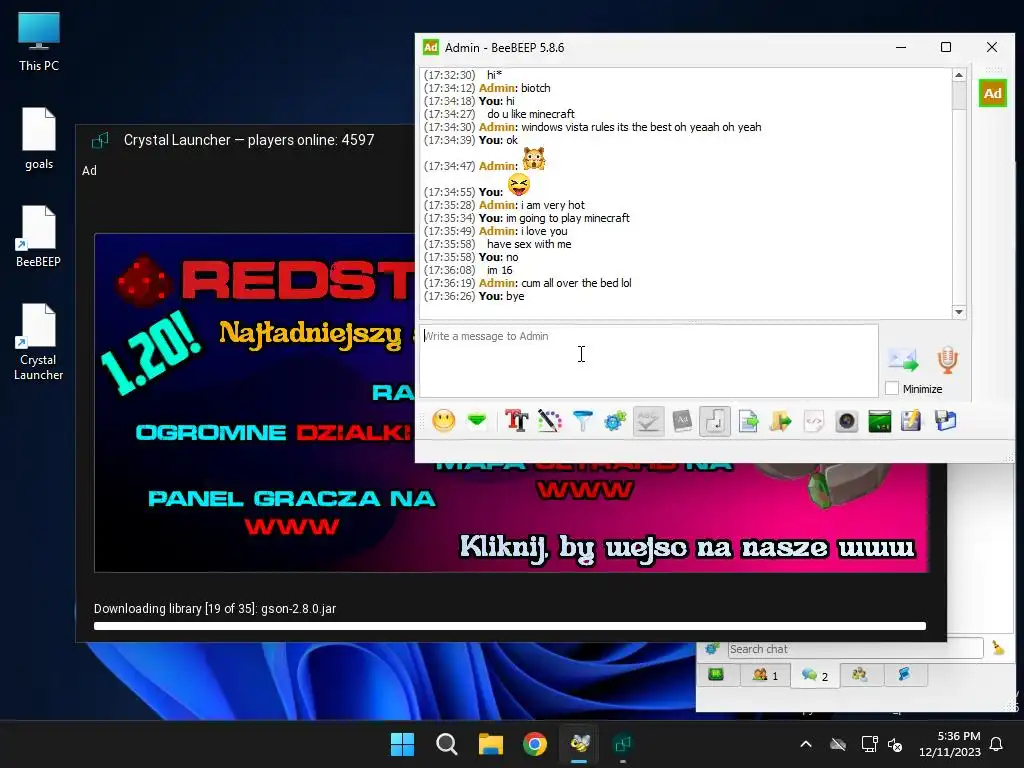Open File Explorer from taskbar
This screenshot has width=1024, height=768.
490,744
